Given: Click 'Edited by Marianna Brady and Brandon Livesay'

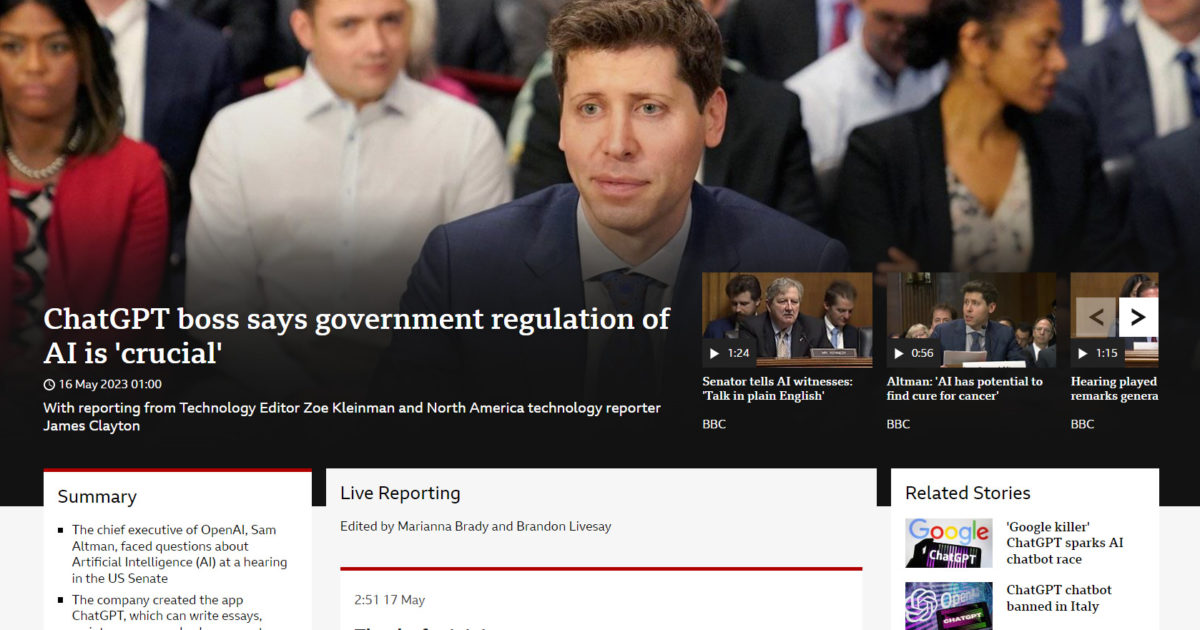Looking at the screenshot, I should [475, 526].
